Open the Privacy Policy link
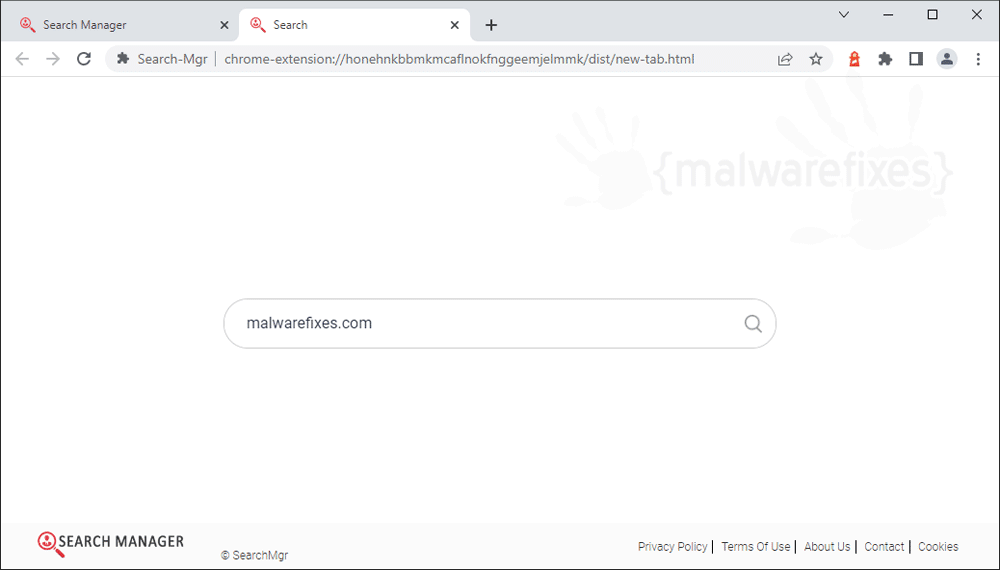Screen dimensions: 1000x570 pos(672,546)
